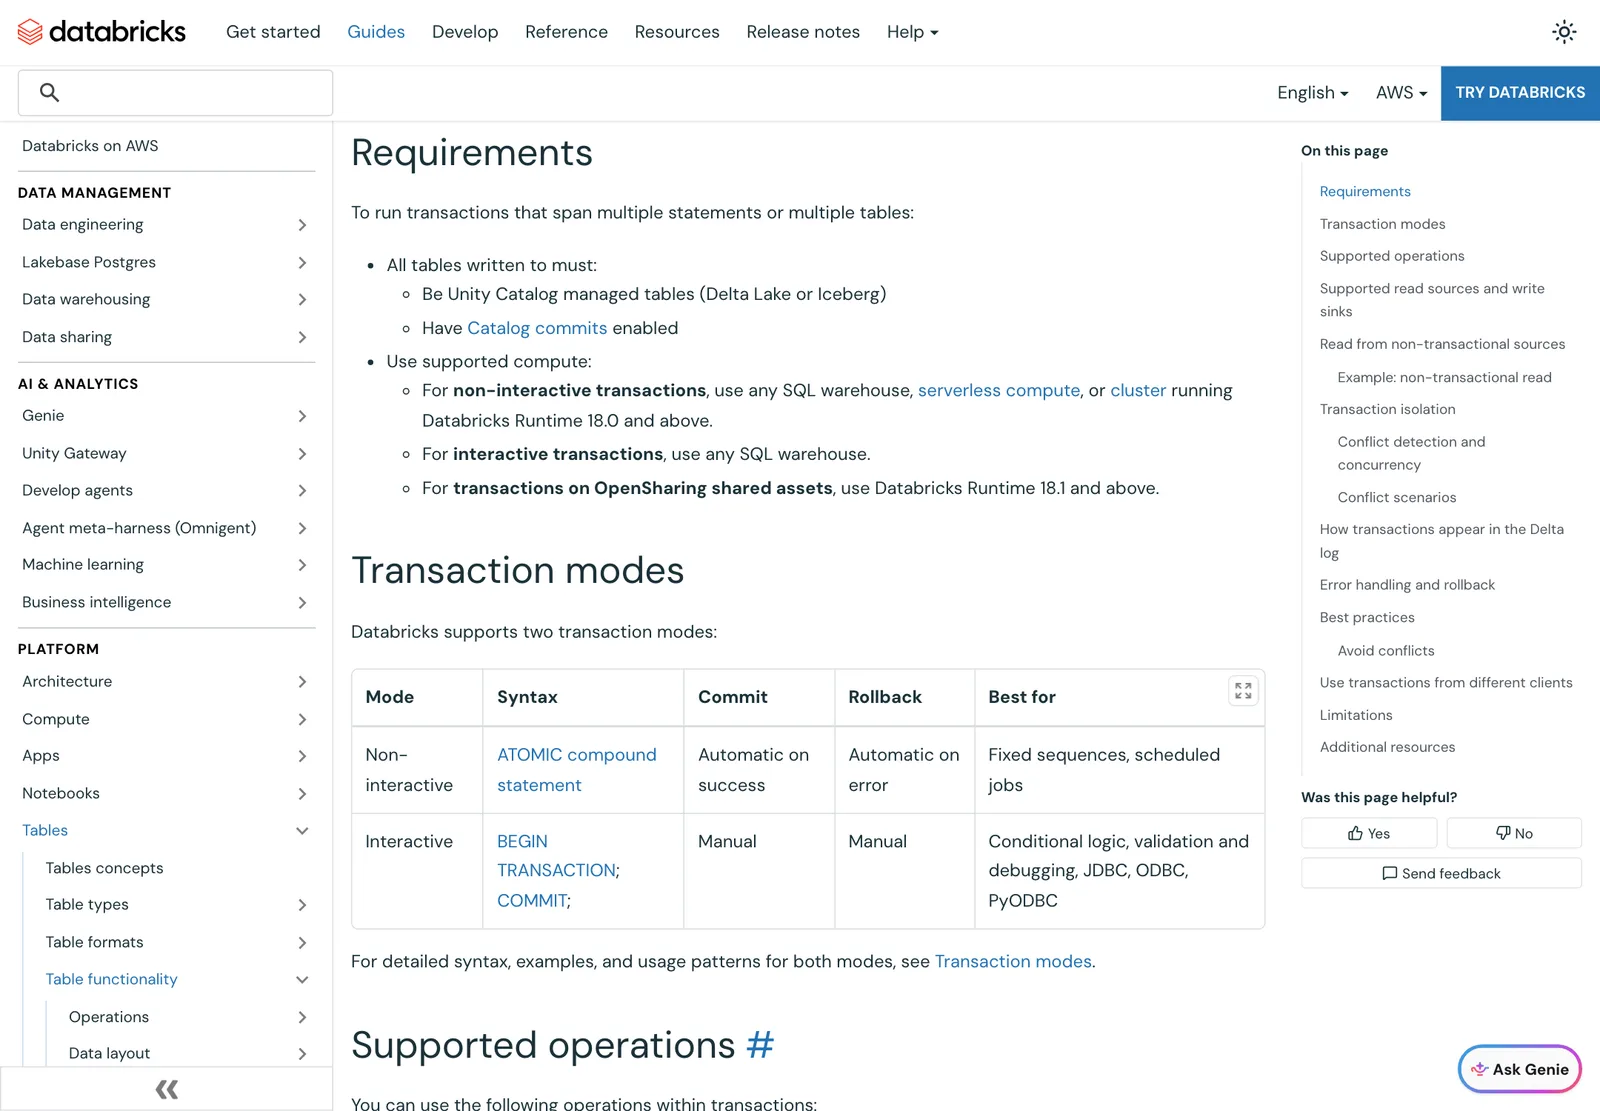The image size is (1600, 1111).
Task: Open the Reference menu item
Action: click(x=566, y=32)
